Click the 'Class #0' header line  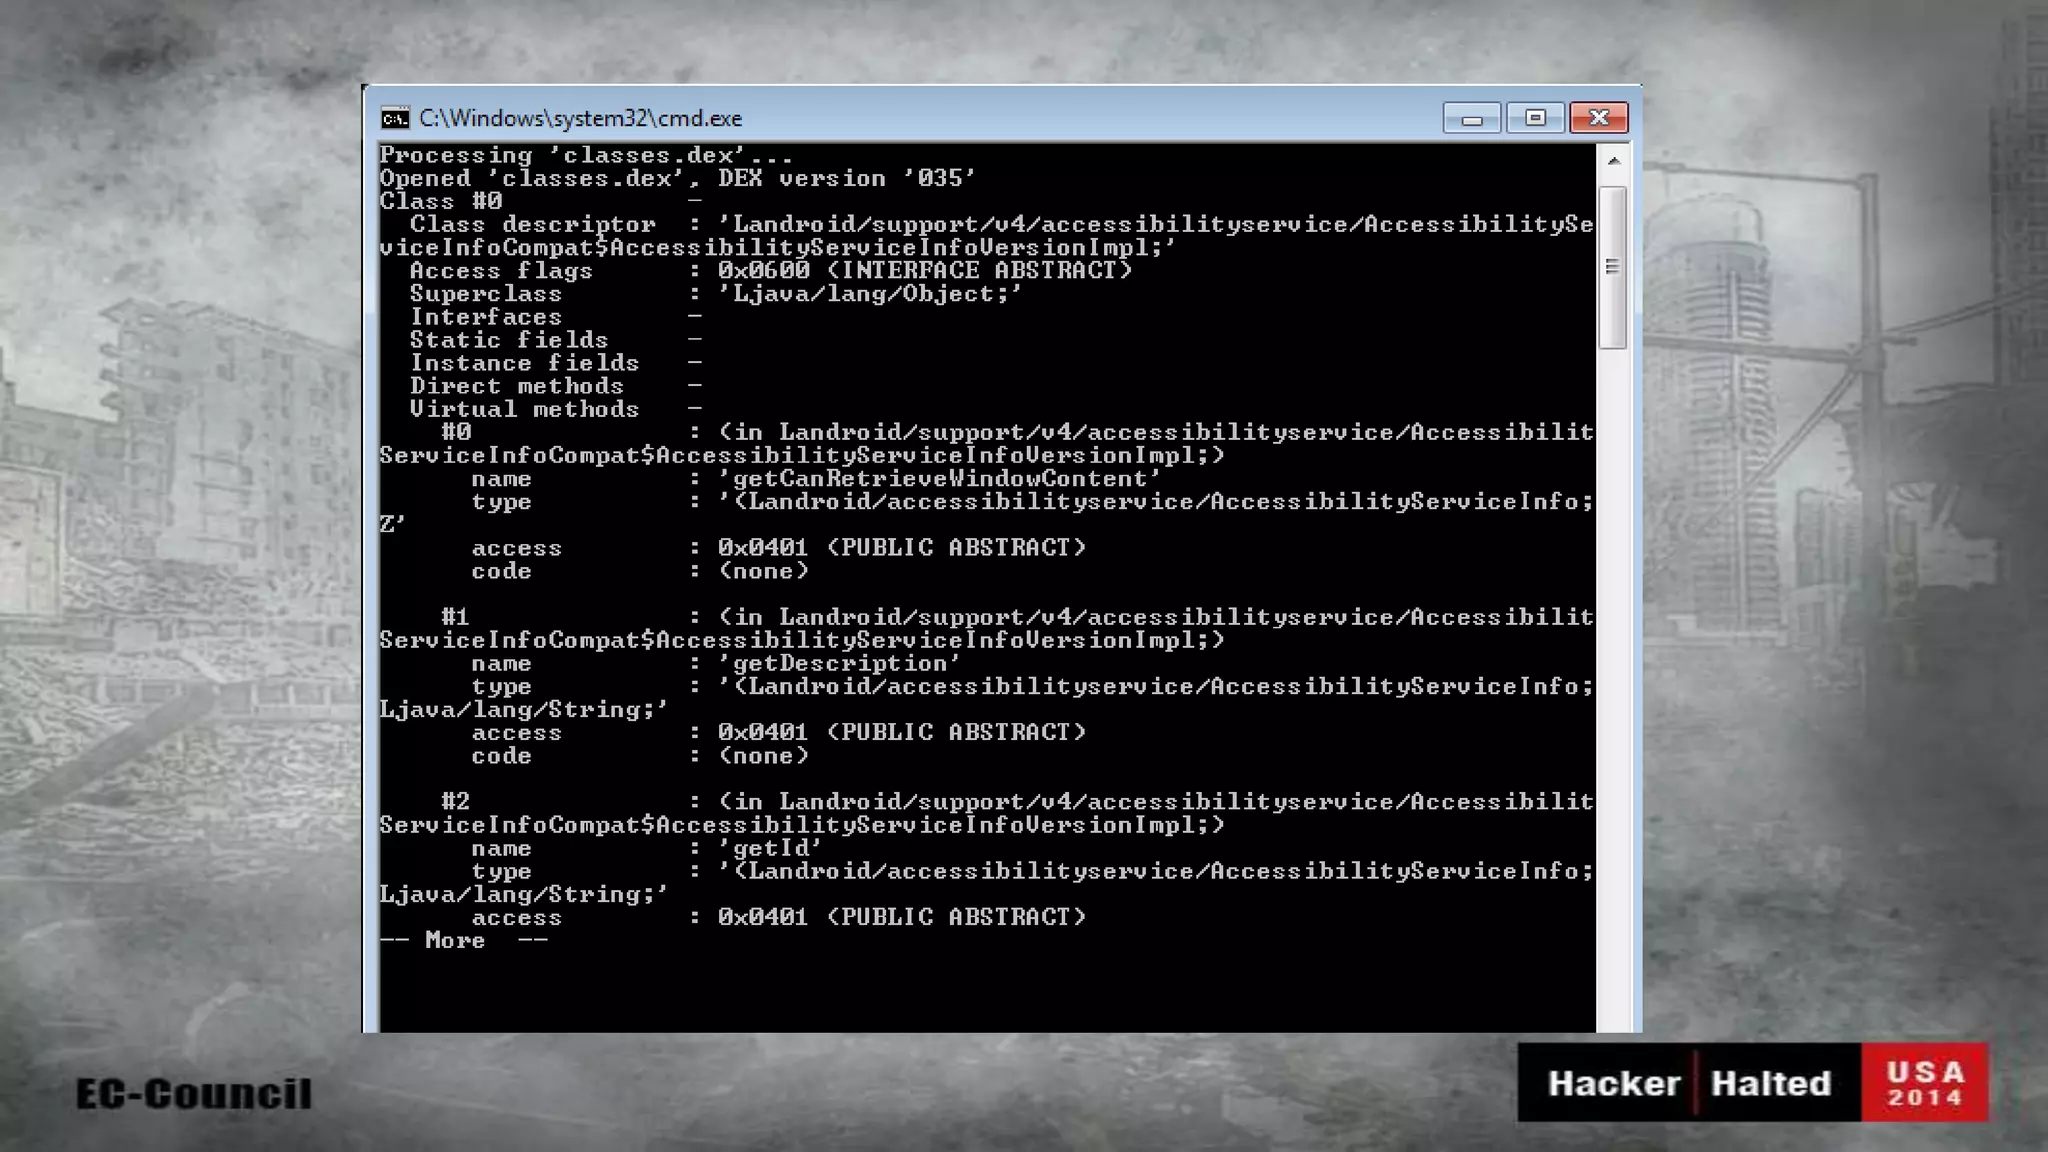[x=440, y=202]
